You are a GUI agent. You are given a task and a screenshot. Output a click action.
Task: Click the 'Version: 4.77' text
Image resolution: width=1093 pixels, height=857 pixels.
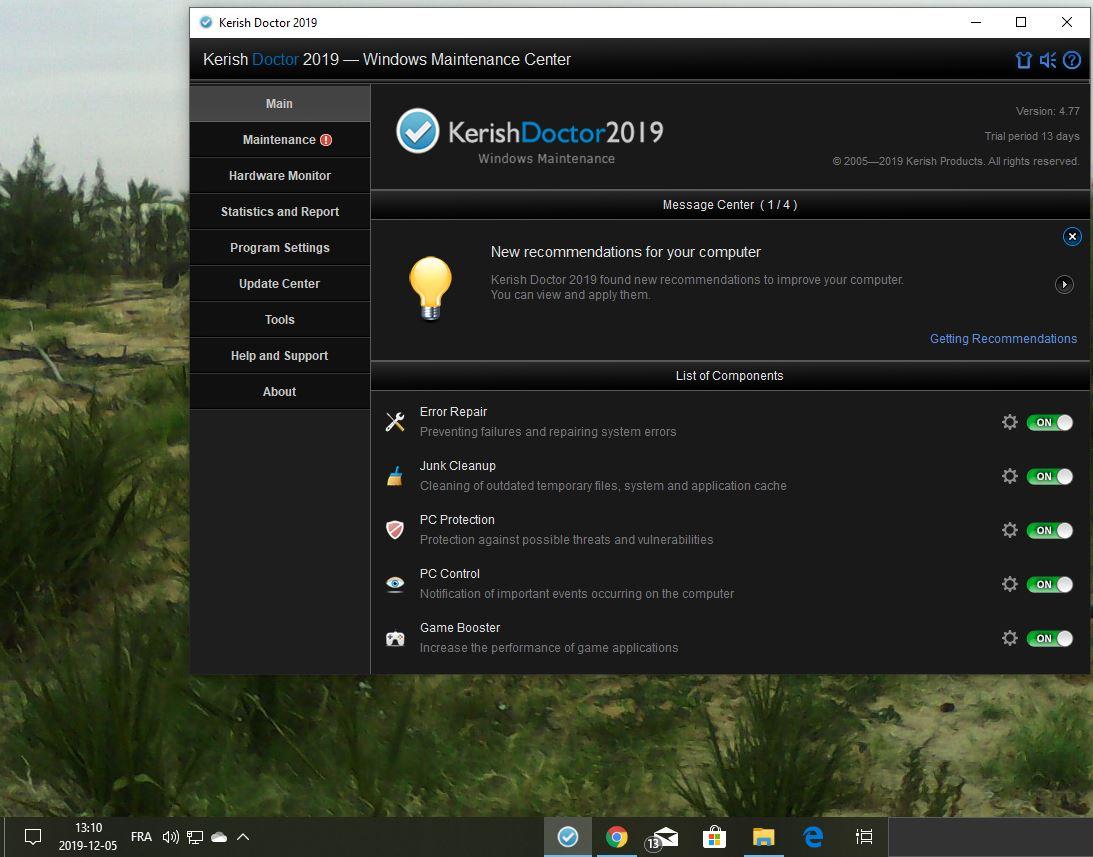click(1048, 111)
